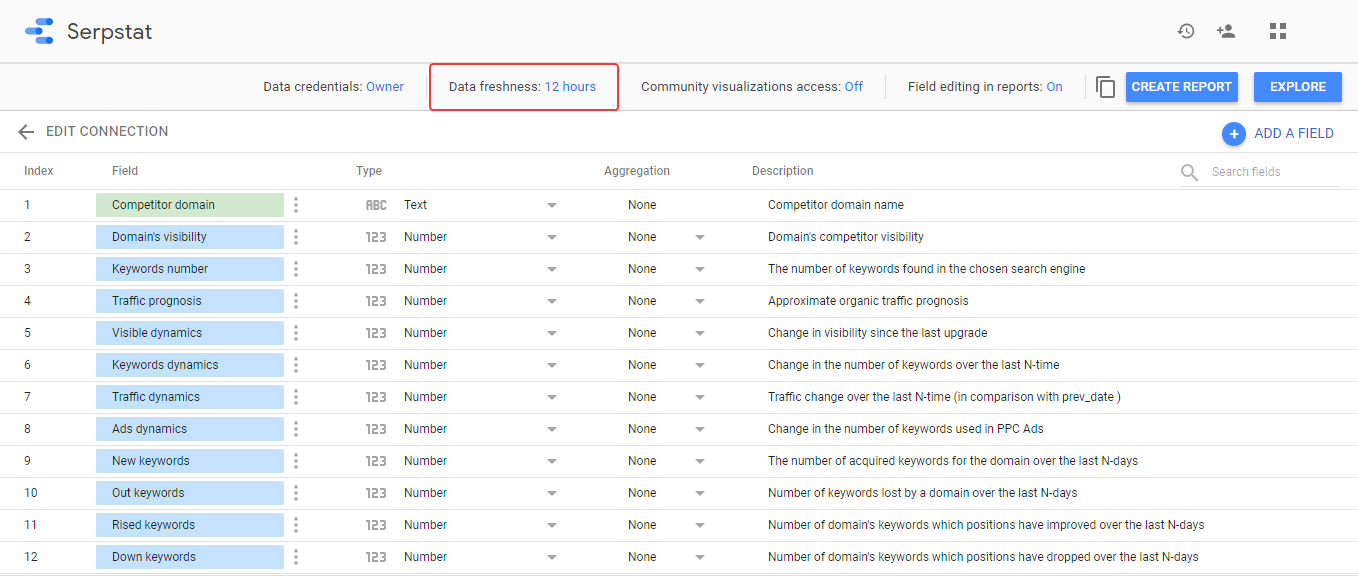The image size is (1358, 578).
Task: Open three-dot menu for Keywords number
Action: (296, 269)
